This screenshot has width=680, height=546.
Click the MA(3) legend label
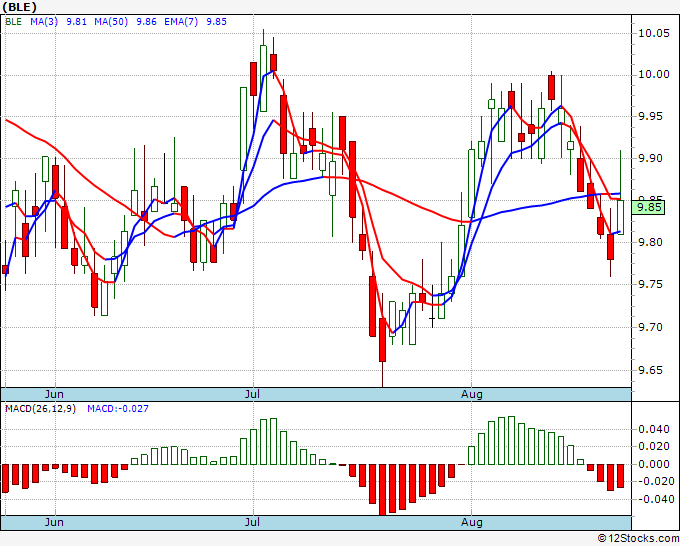click(x=44, y=22)
